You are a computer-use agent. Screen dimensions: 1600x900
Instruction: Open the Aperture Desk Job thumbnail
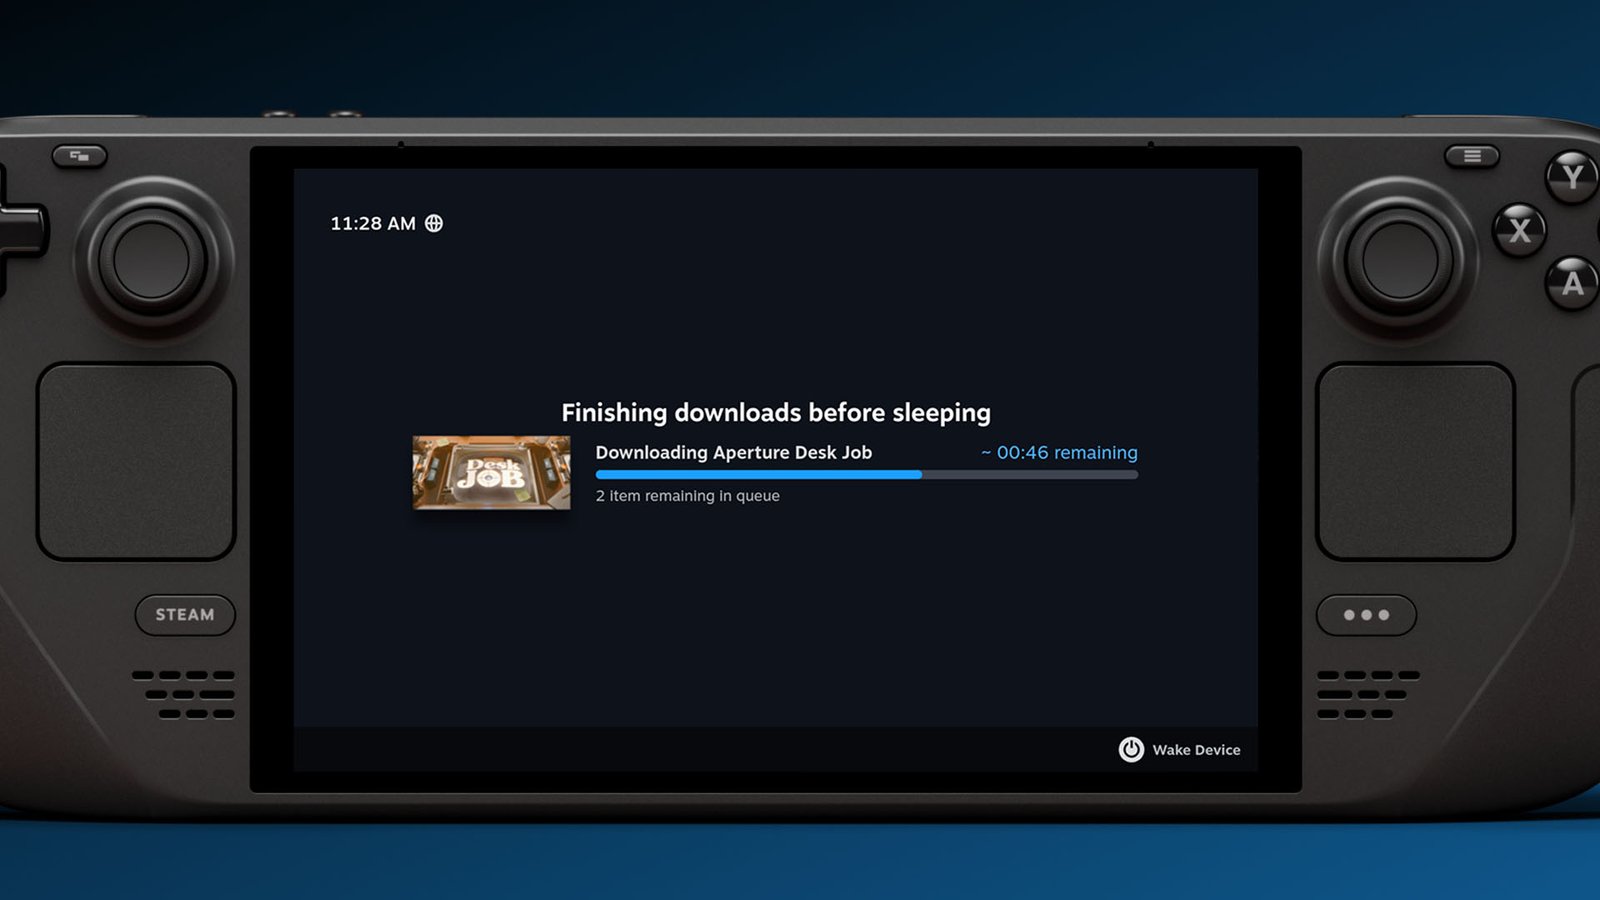pos(492,472)
